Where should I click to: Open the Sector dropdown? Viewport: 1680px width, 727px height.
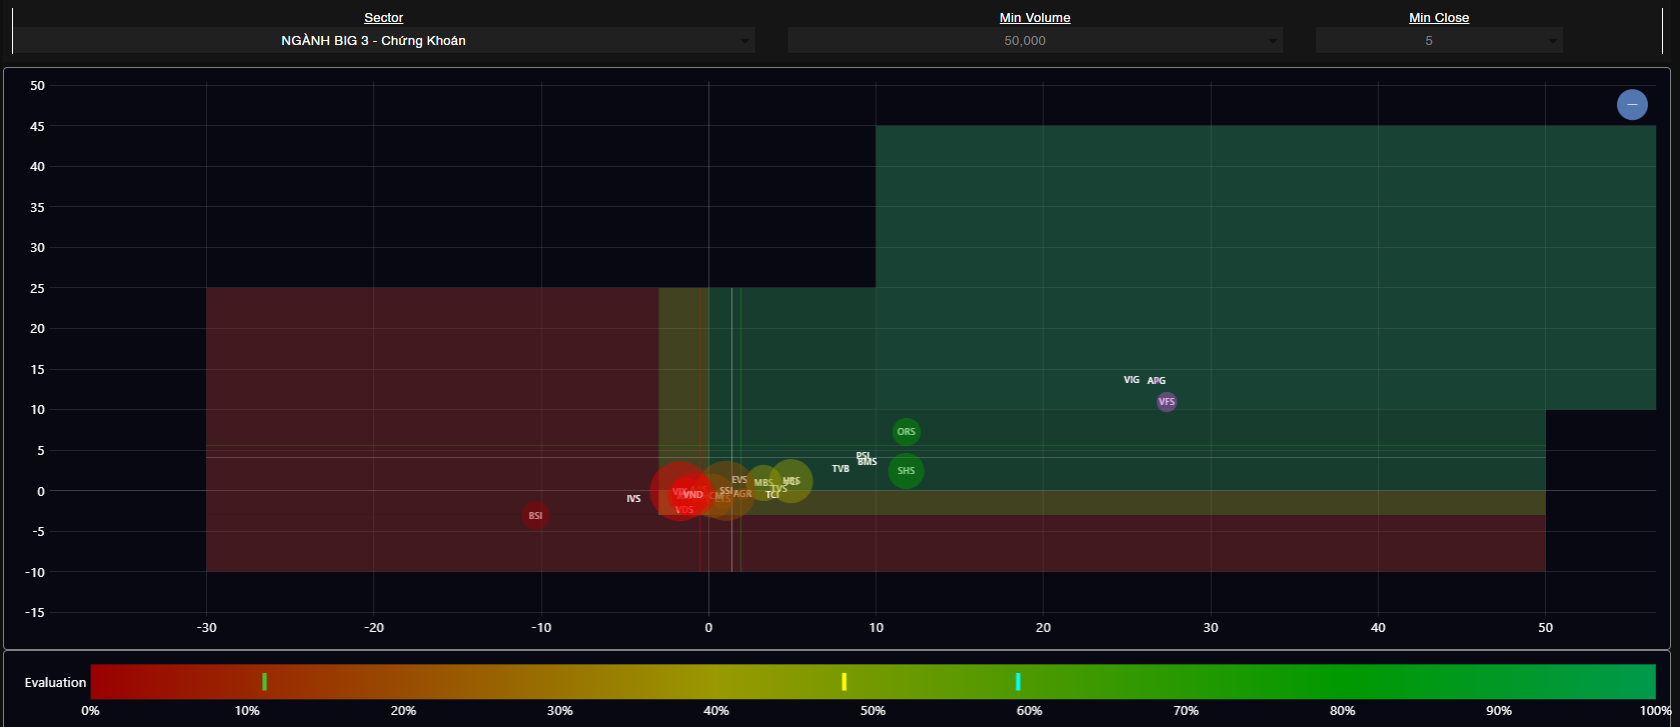[x=383, y=41]
